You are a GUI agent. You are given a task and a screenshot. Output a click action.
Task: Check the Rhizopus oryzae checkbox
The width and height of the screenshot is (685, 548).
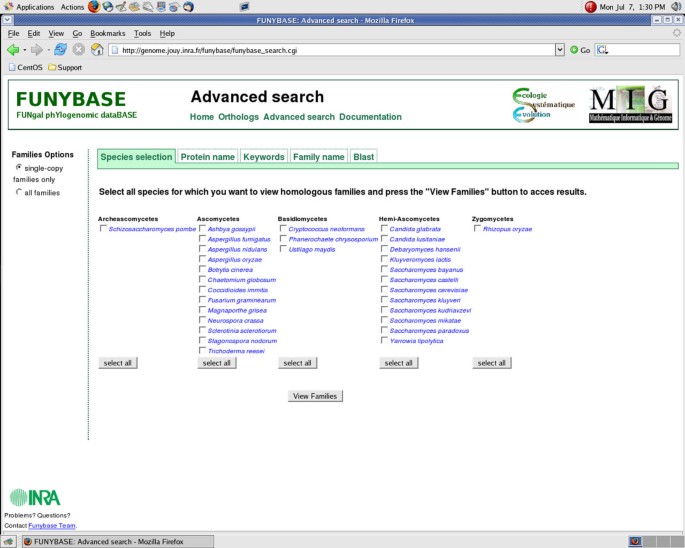coord(477,228)
